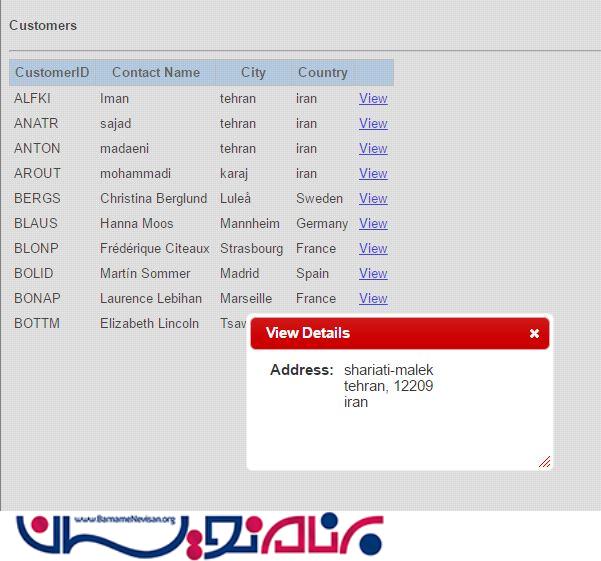Show details for AROUT via View link

pos(373,174)
